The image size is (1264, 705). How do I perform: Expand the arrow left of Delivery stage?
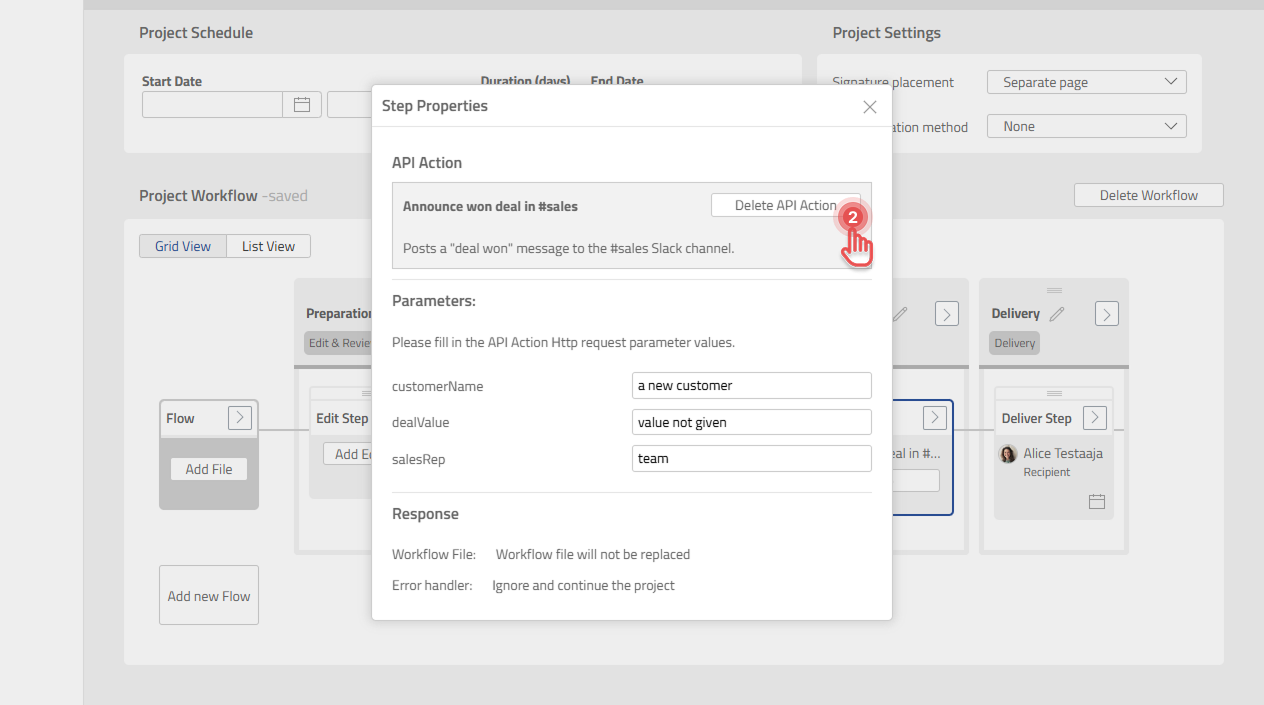[947, 314]
